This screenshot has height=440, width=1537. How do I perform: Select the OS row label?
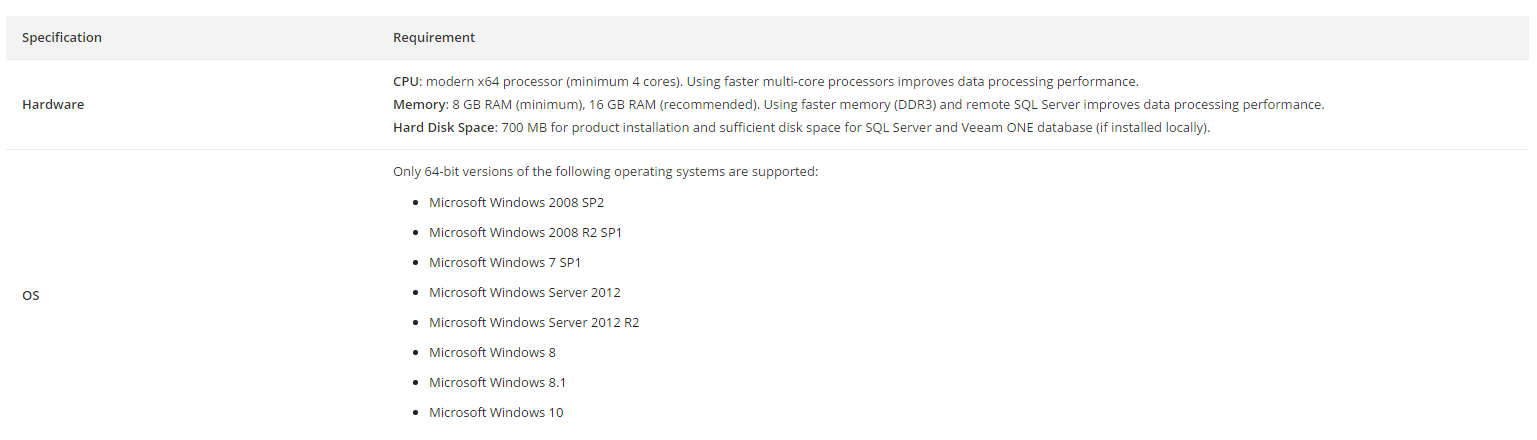(x=31, y=296)
